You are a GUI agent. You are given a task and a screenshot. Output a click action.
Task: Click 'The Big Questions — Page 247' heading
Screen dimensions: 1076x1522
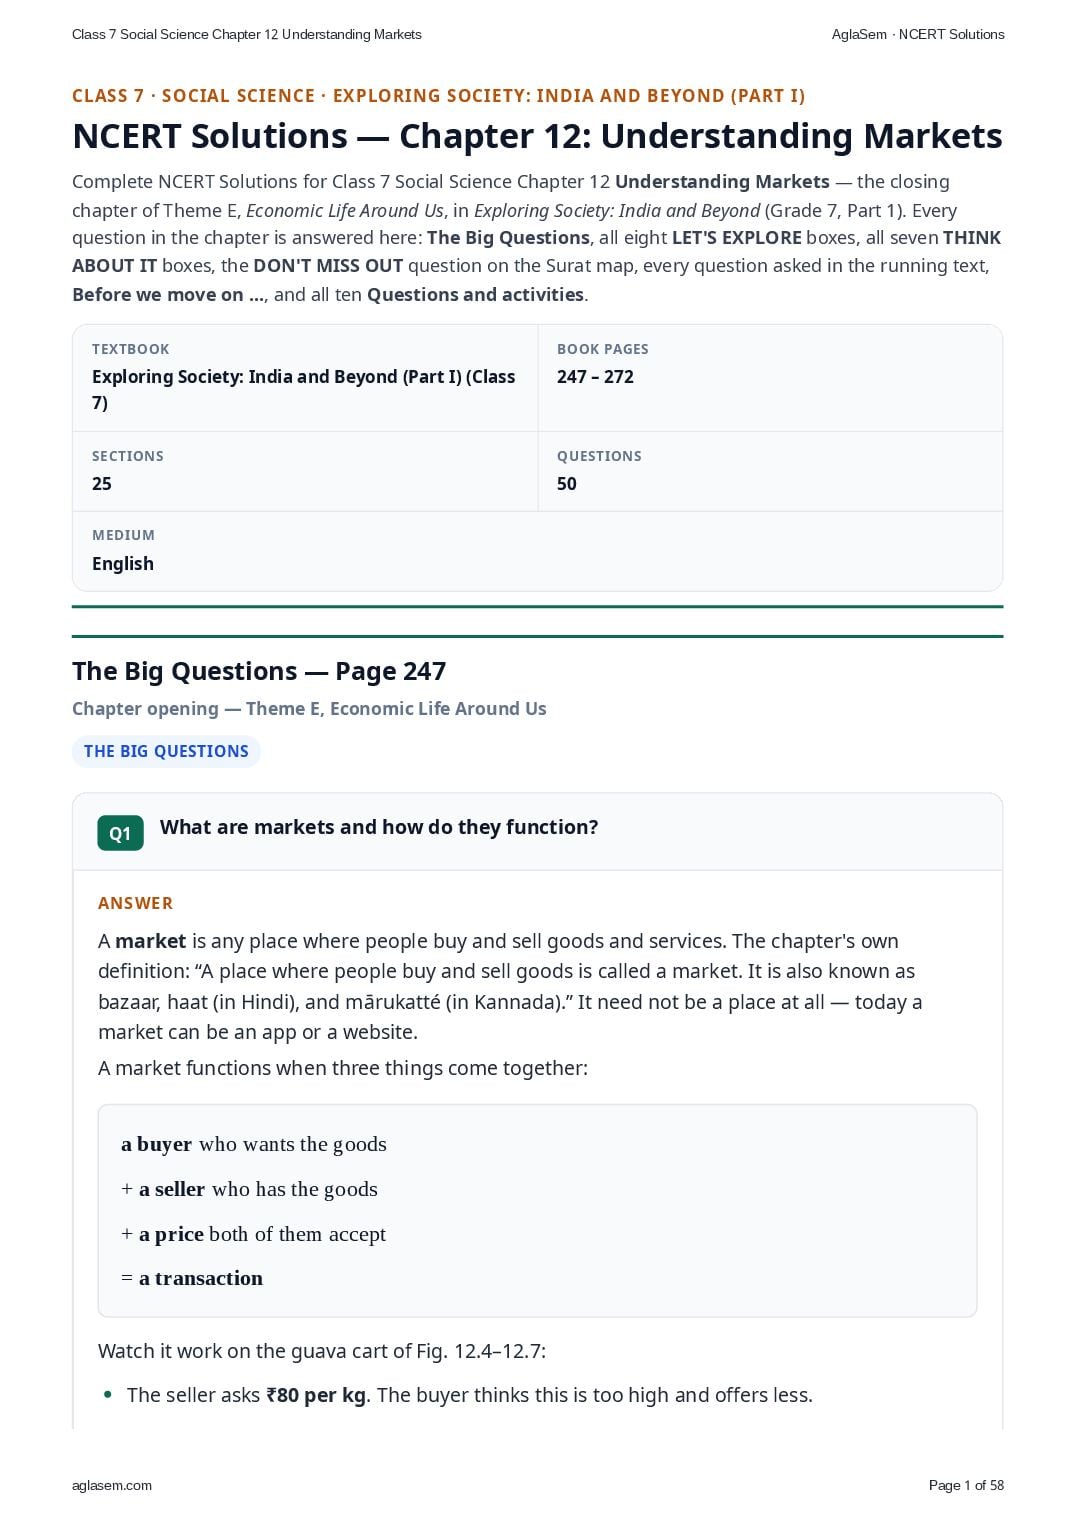(x=259, y=671)
